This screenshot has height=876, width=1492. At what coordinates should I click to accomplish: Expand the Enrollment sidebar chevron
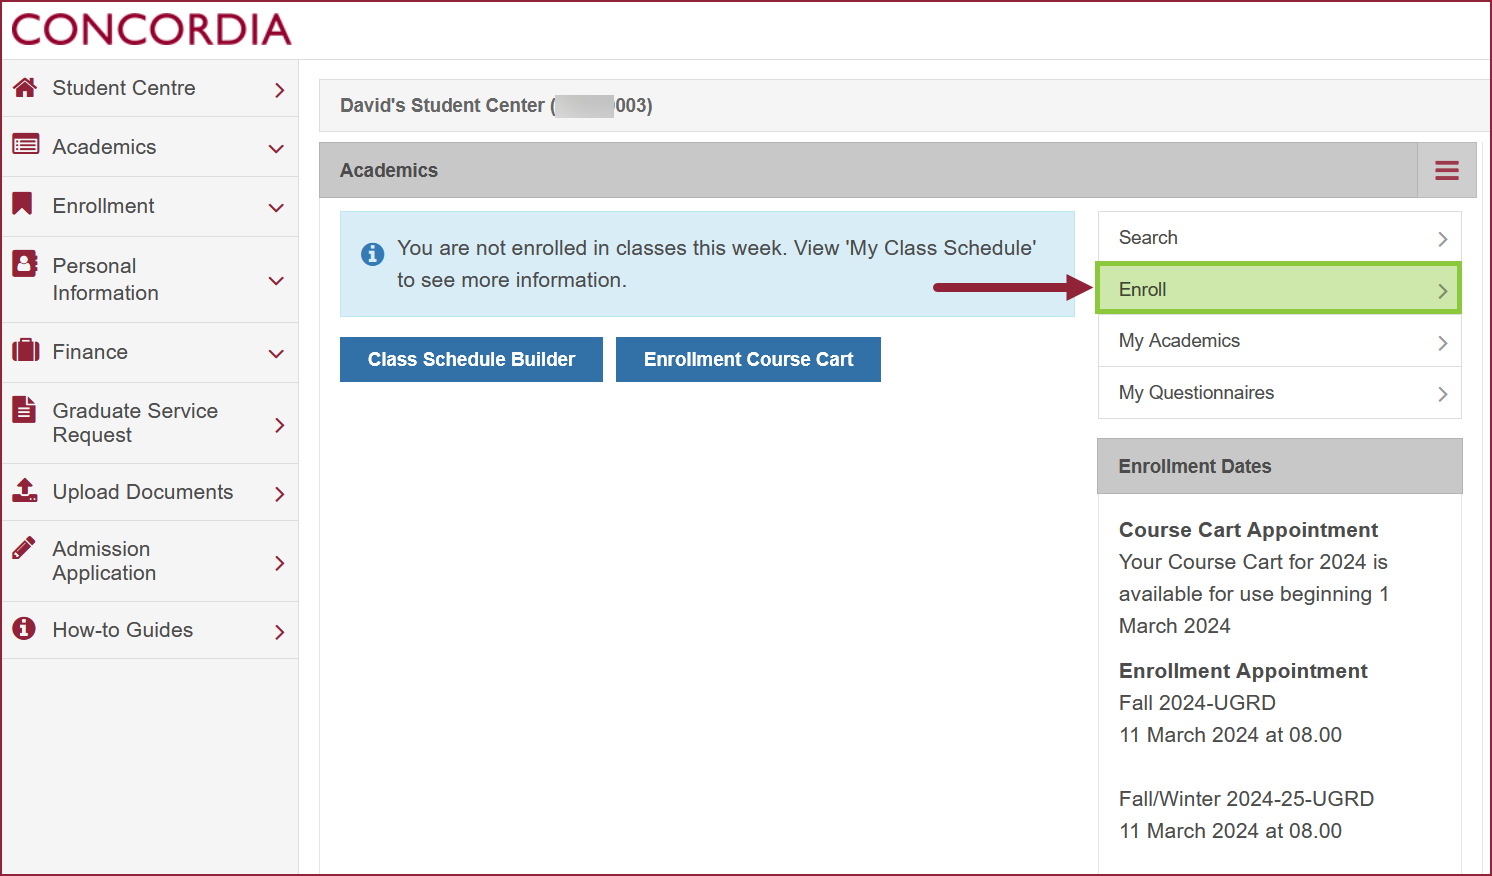point(277,208)
